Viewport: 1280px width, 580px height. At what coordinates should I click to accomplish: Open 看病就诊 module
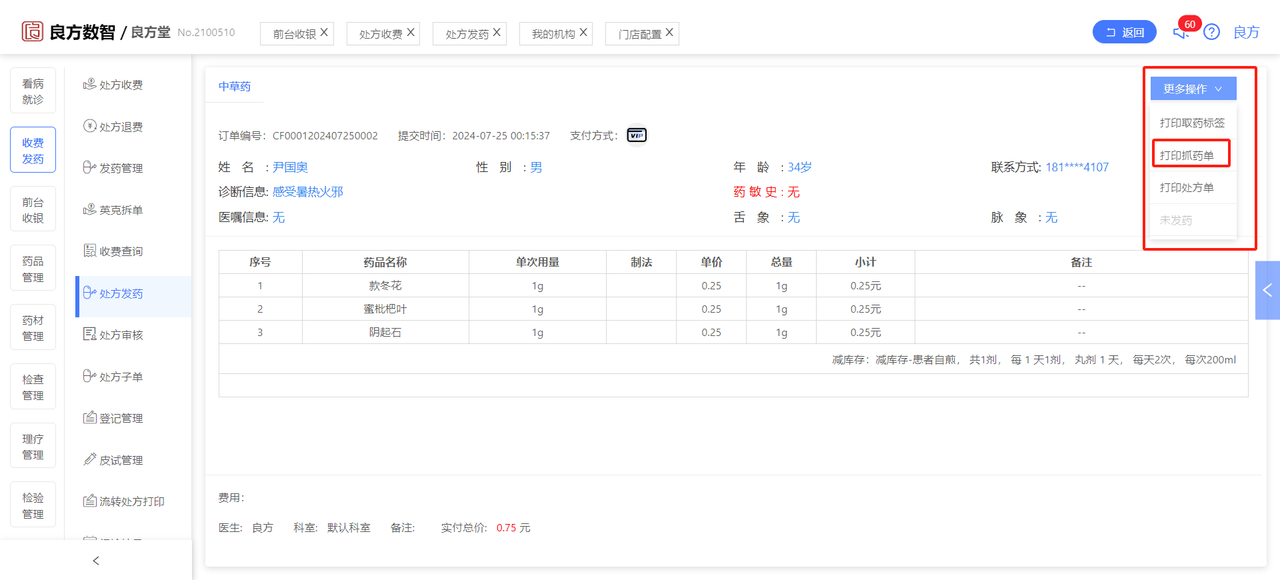(33, 92)
